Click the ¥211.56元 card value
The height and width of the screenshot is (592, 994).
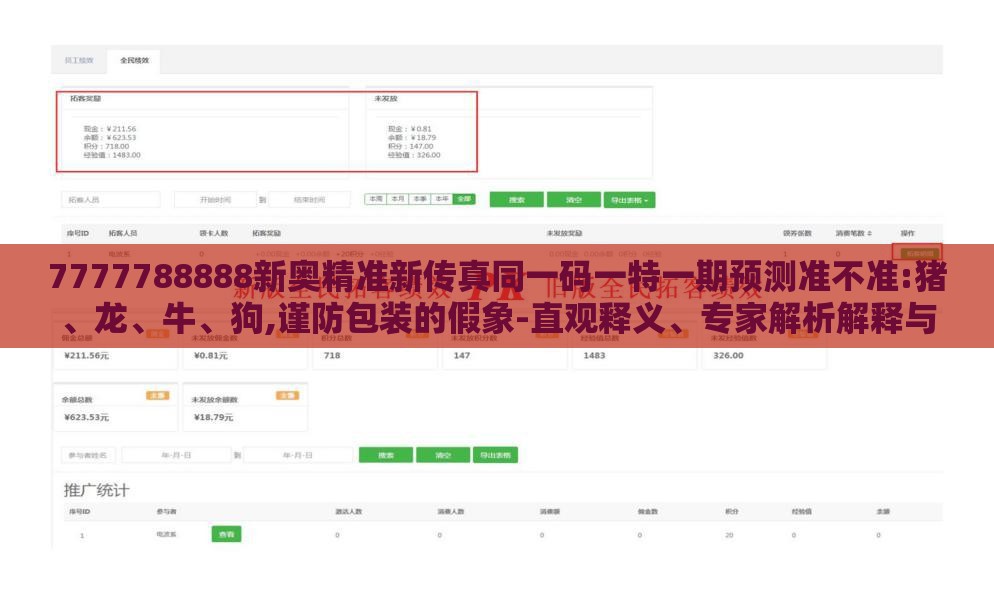87,356
